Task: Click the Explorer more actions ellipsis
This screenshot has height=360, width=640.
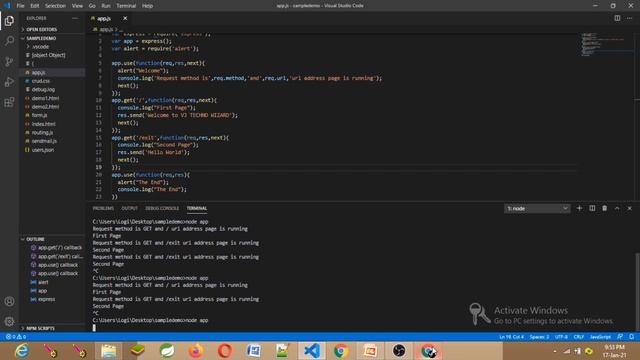Action: (x=75, y=18)
